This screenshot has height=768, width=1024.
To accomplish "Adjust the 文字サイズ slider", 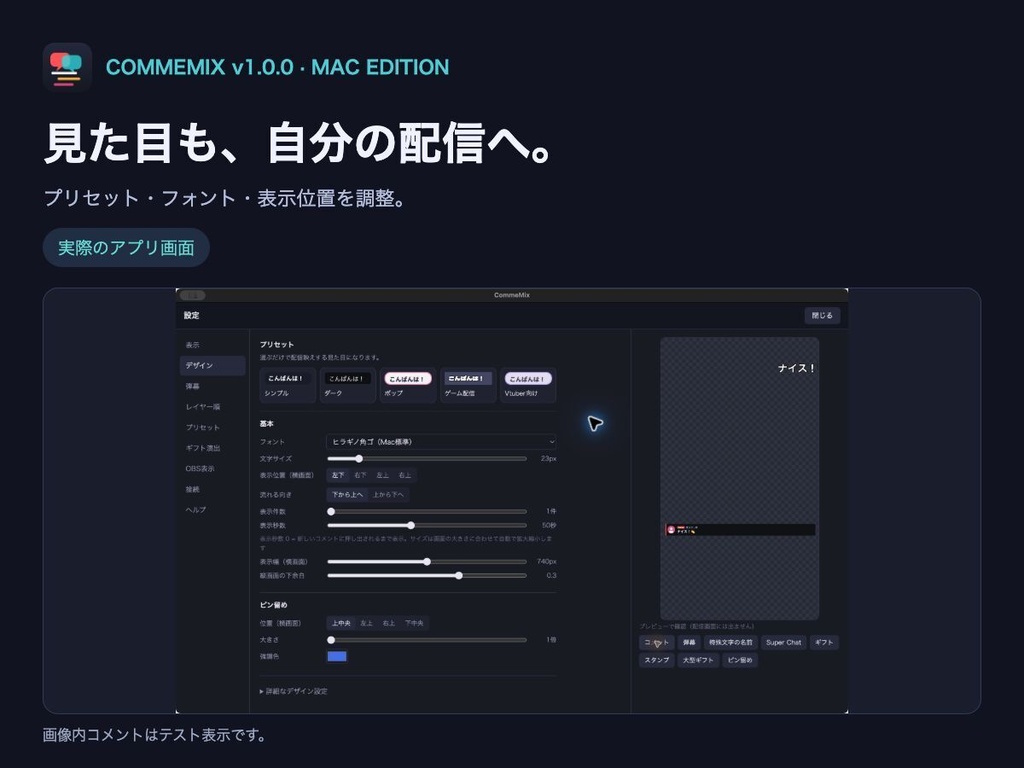I will tap(427, 458).
